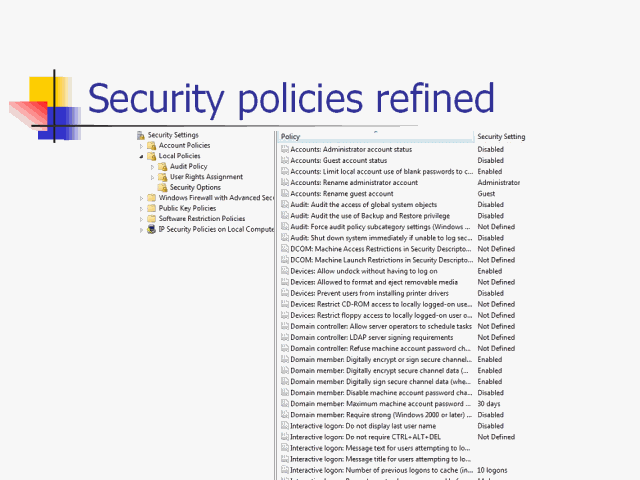640x480 pixels.
Task: Click the Public Key Policies folder icon
Action: (152, 208)
